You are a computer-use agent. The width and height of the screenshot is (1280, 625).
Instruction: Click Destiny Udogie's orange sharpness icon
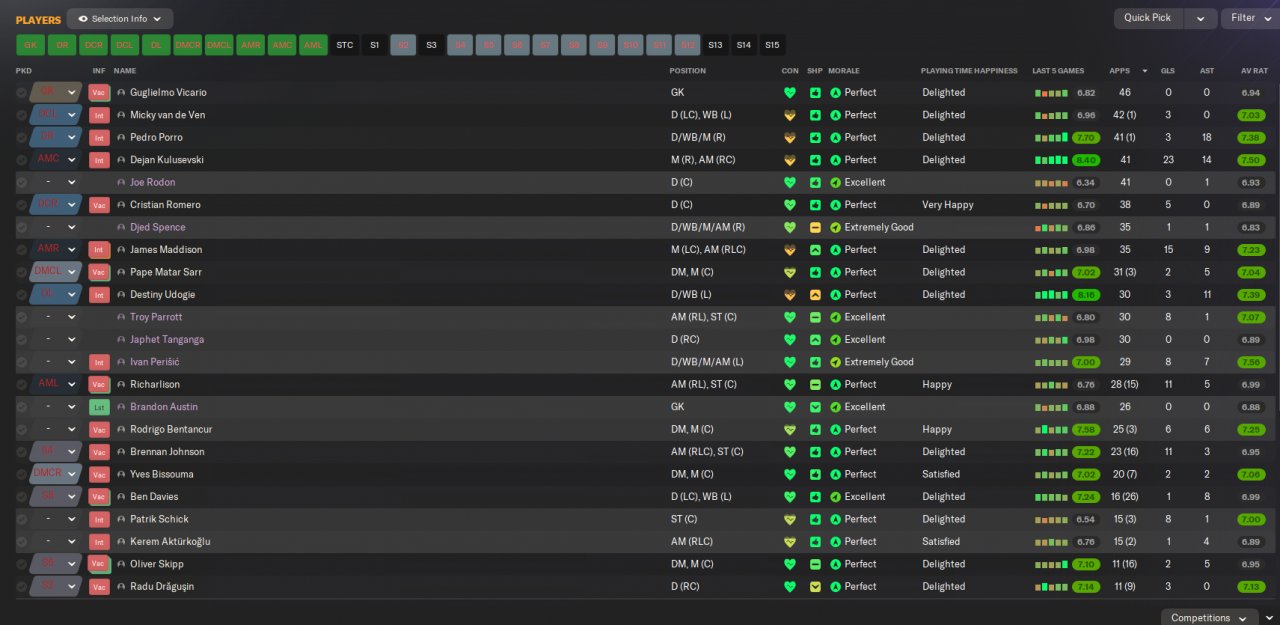(x=815, y=295)
